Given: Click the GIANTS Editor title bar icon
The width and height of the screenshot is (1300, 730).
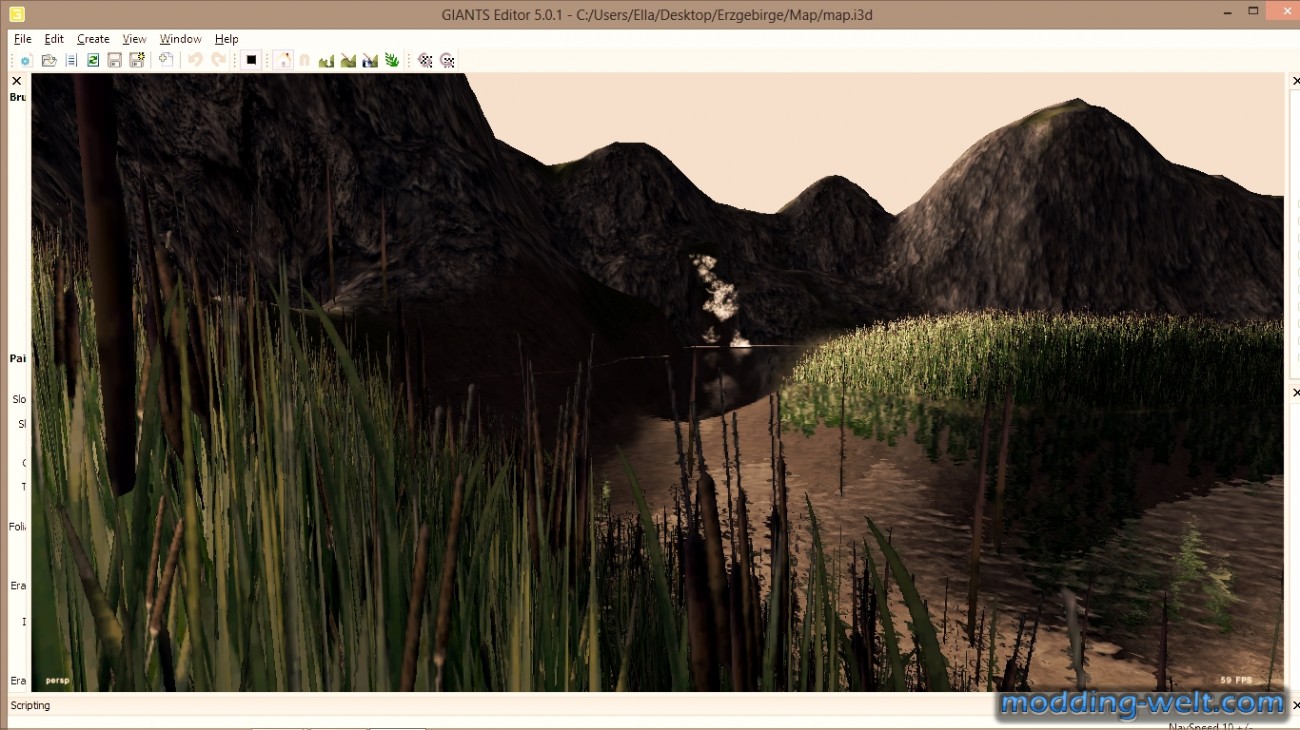Looking at the screenshot, I should coord(16,14).
